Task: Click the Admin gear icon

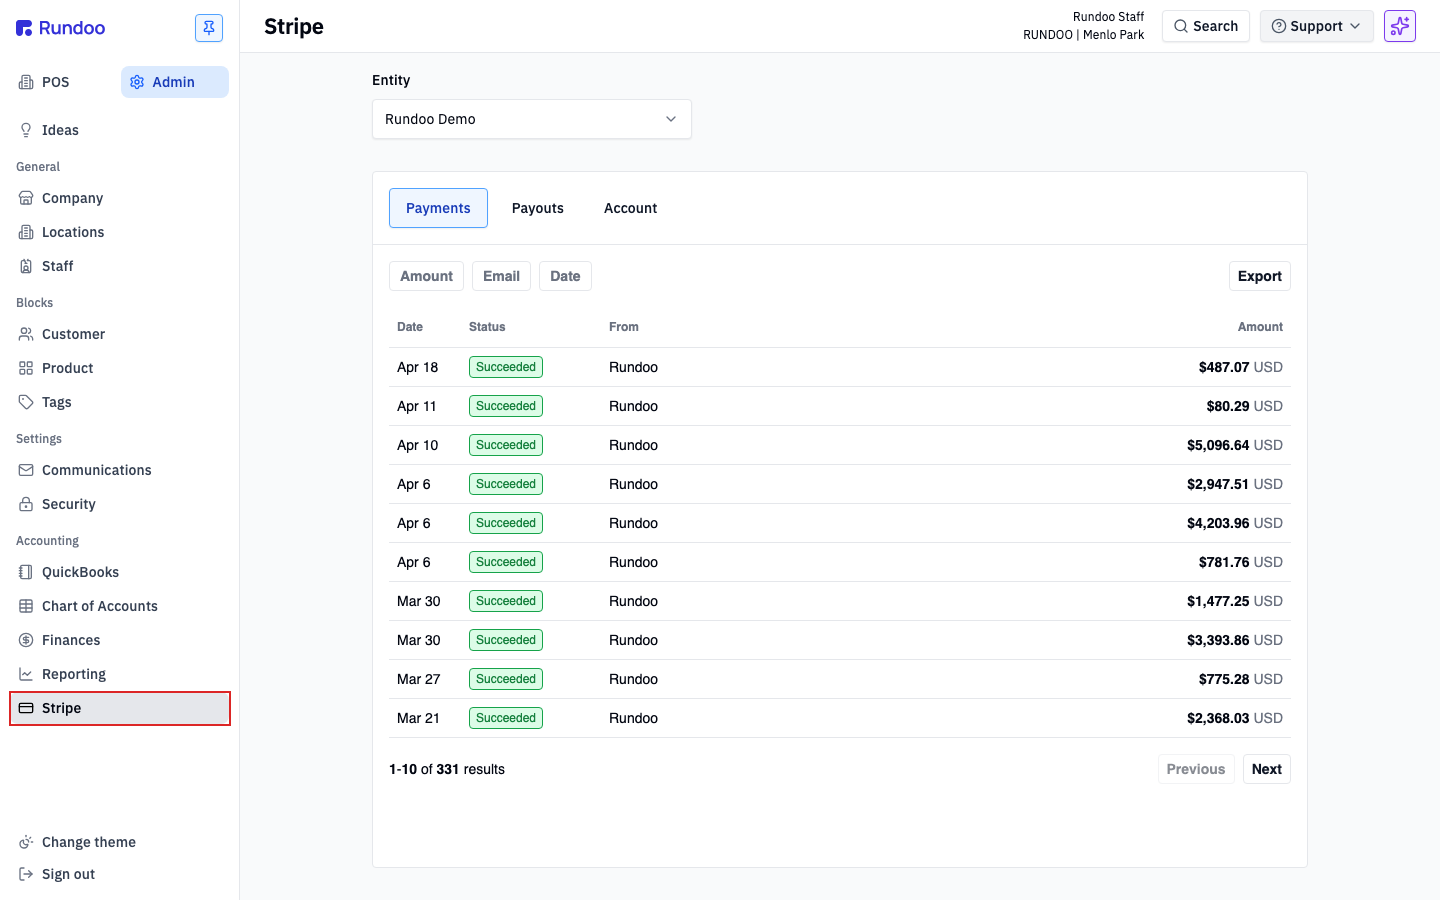Action: click(137, 82)
